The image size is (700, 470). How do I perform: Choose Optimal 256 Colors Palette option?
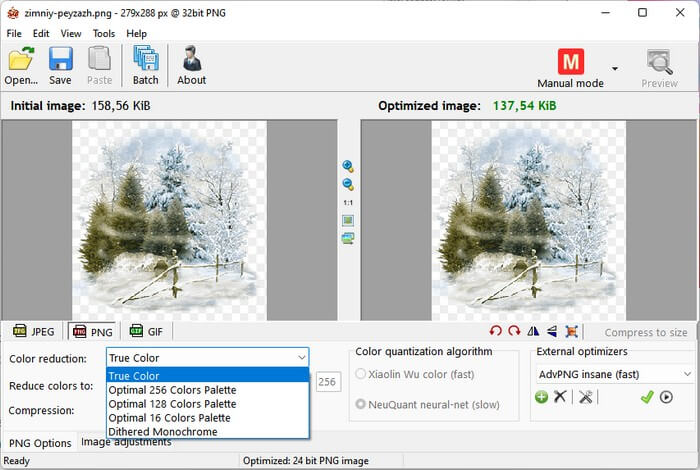tap(170, 390)
